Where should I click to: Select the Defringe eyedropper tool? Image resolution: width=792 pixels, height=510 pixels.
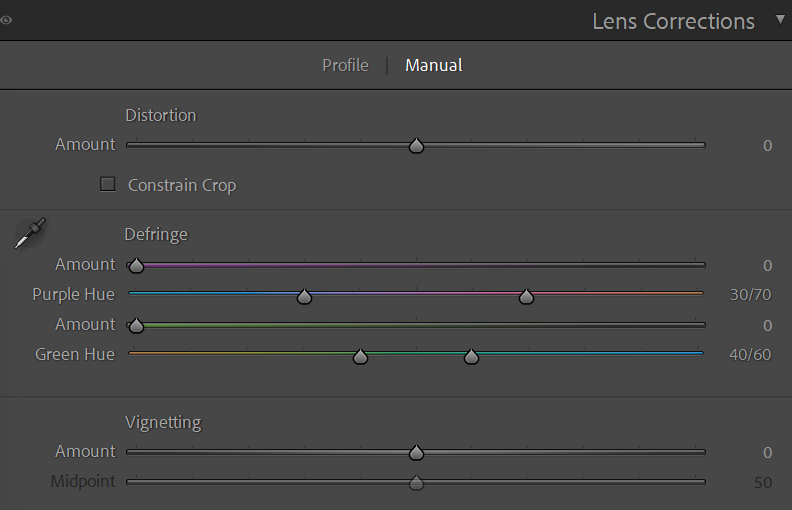pos(30,233)
